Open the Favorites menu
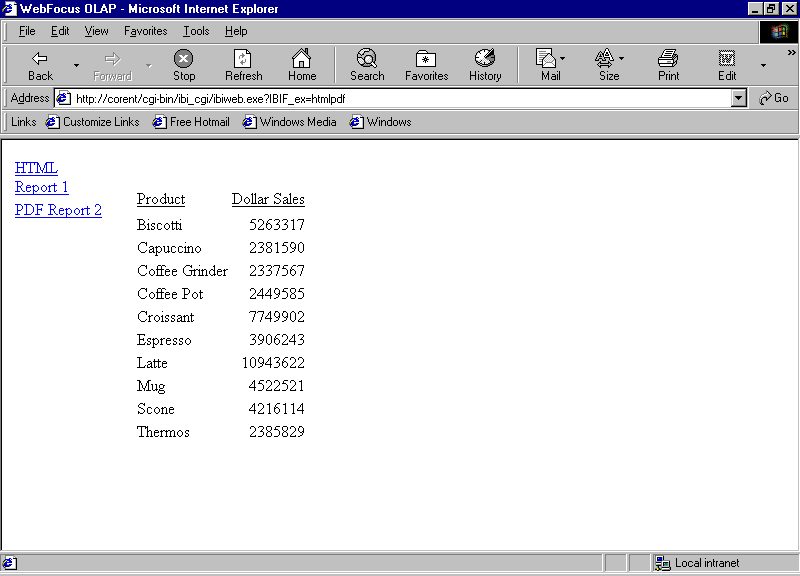This screenshot has width=800, height=576. coord(145,31)
